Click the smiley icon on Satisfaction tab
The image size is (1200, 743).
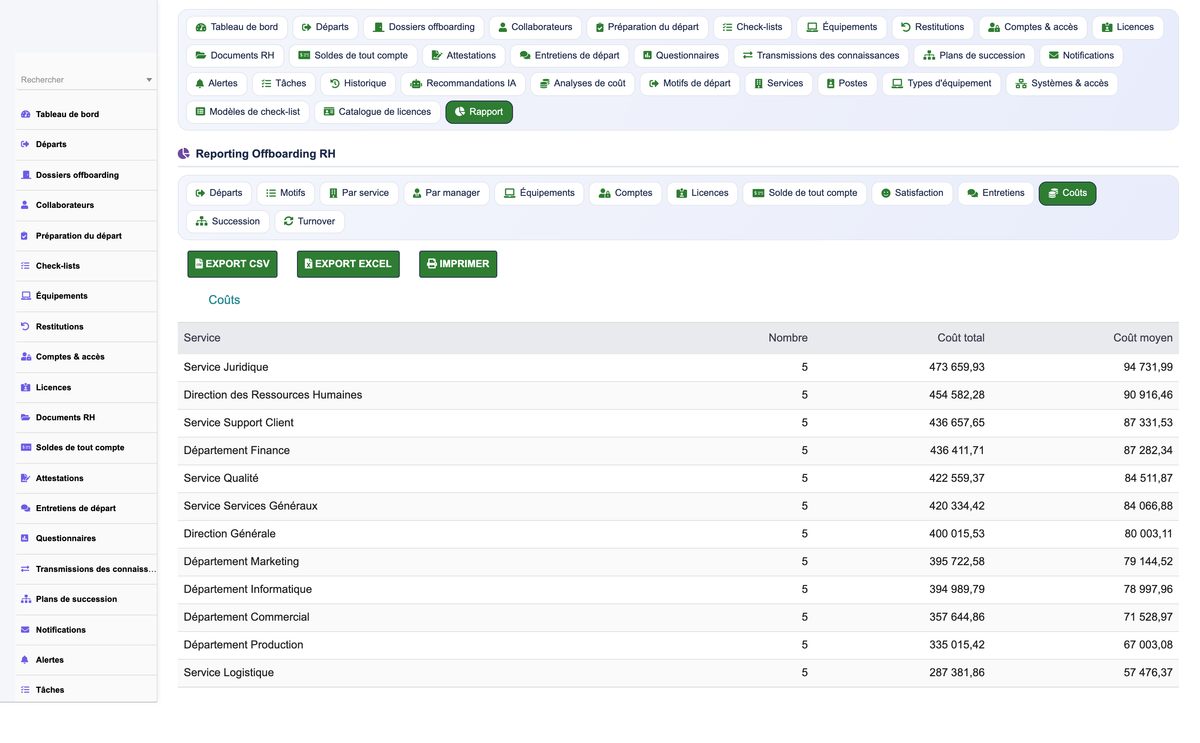tap(886, 193)
